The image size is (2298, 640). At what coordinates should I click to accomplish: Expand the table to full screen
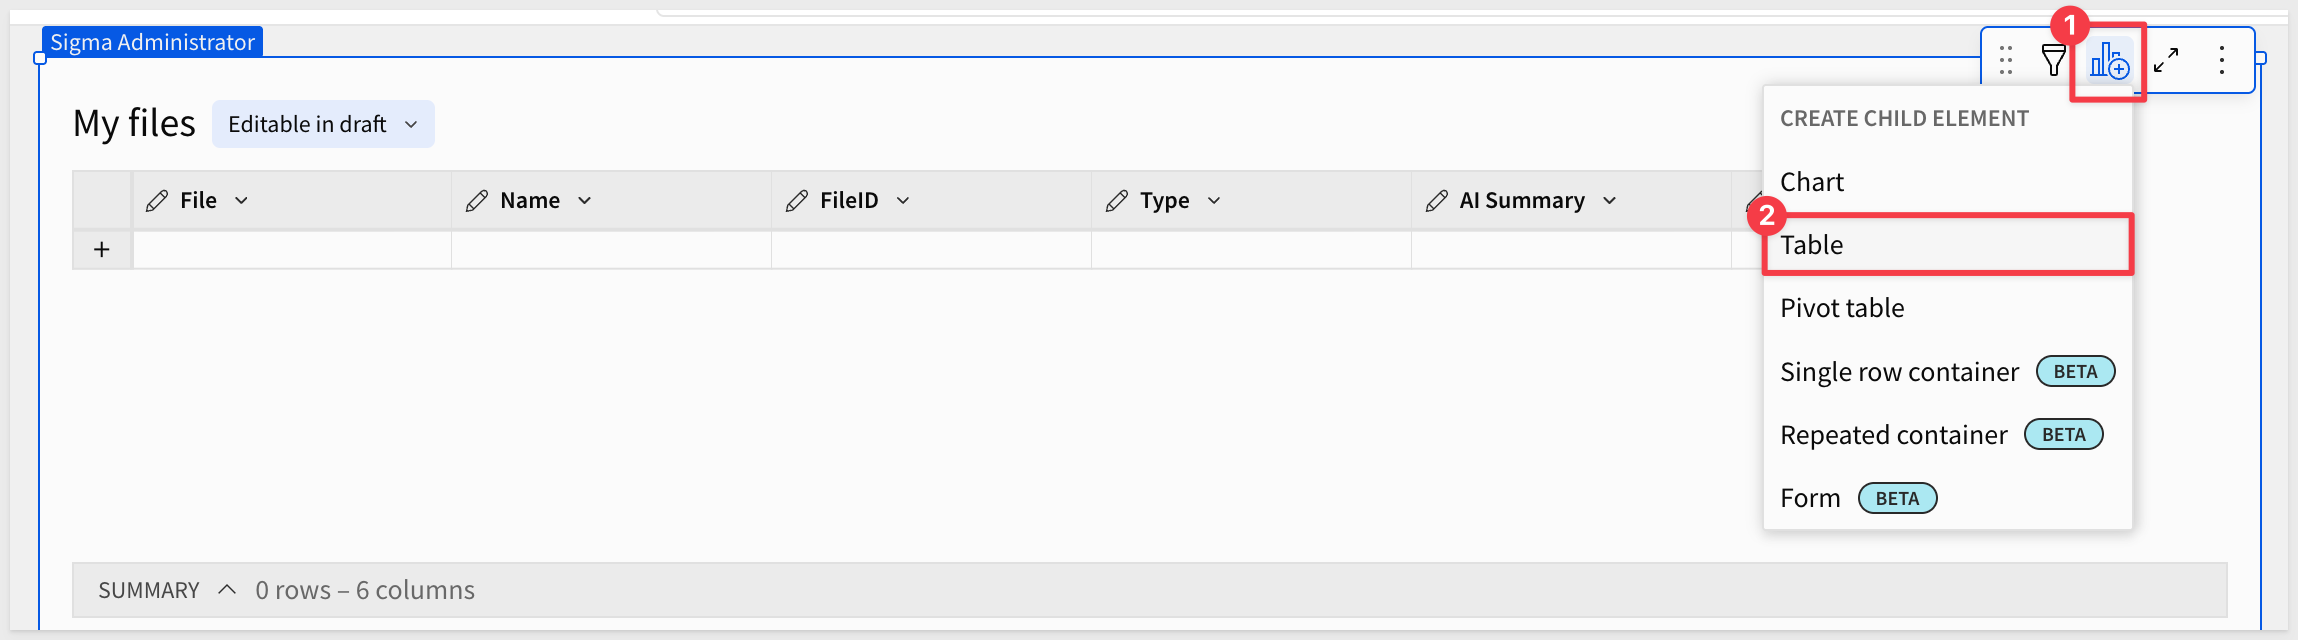tap(2166, 60)
